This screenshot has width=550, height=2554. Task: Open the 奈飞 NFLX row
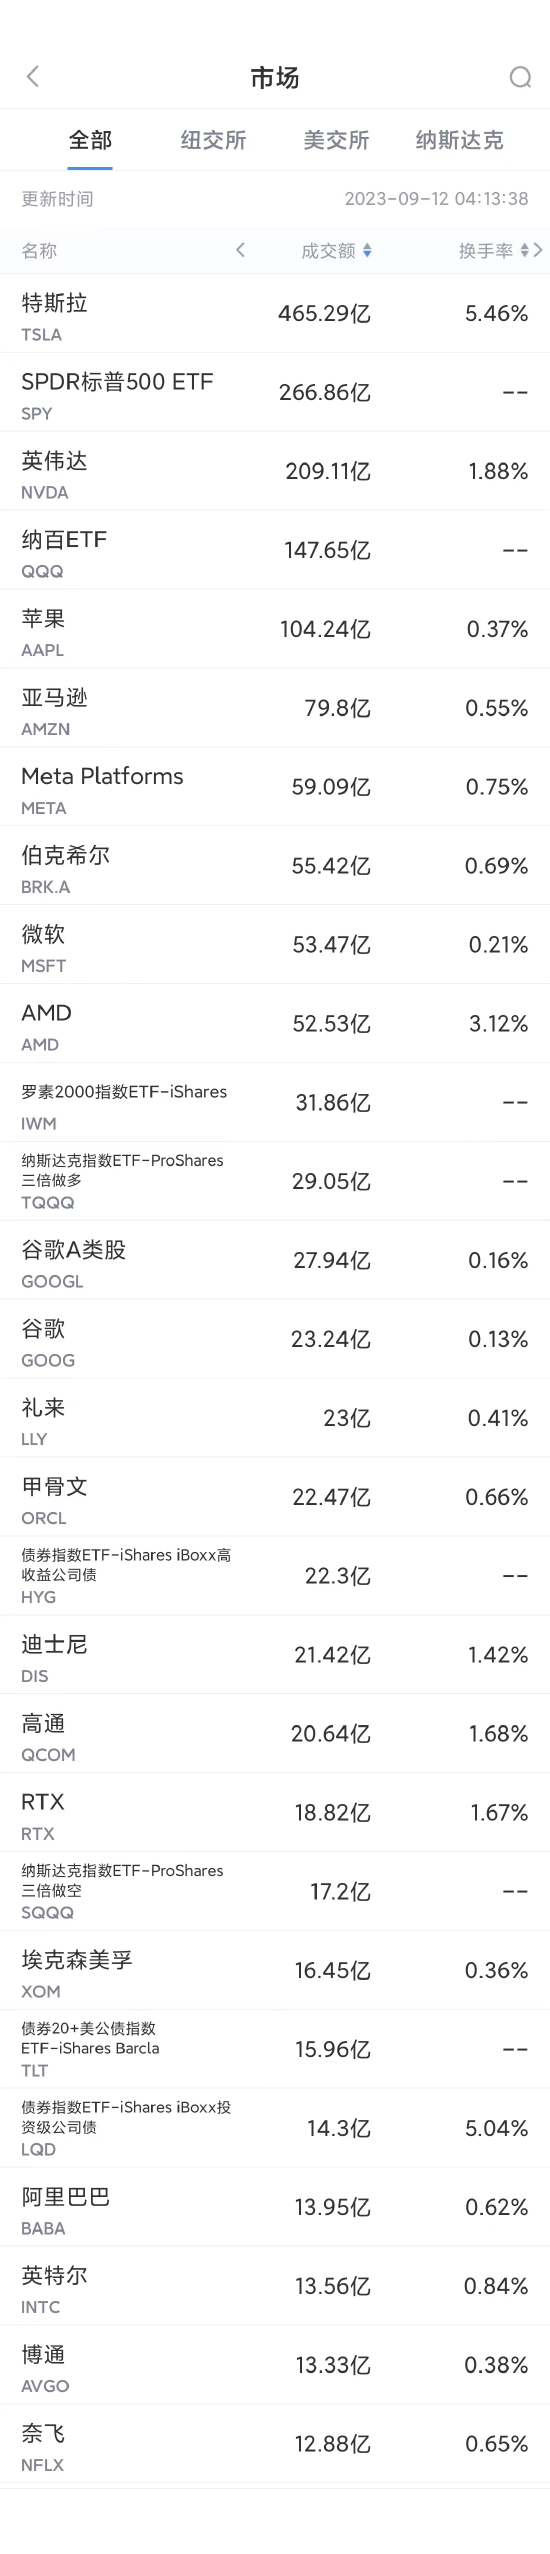pos(275,2445)
